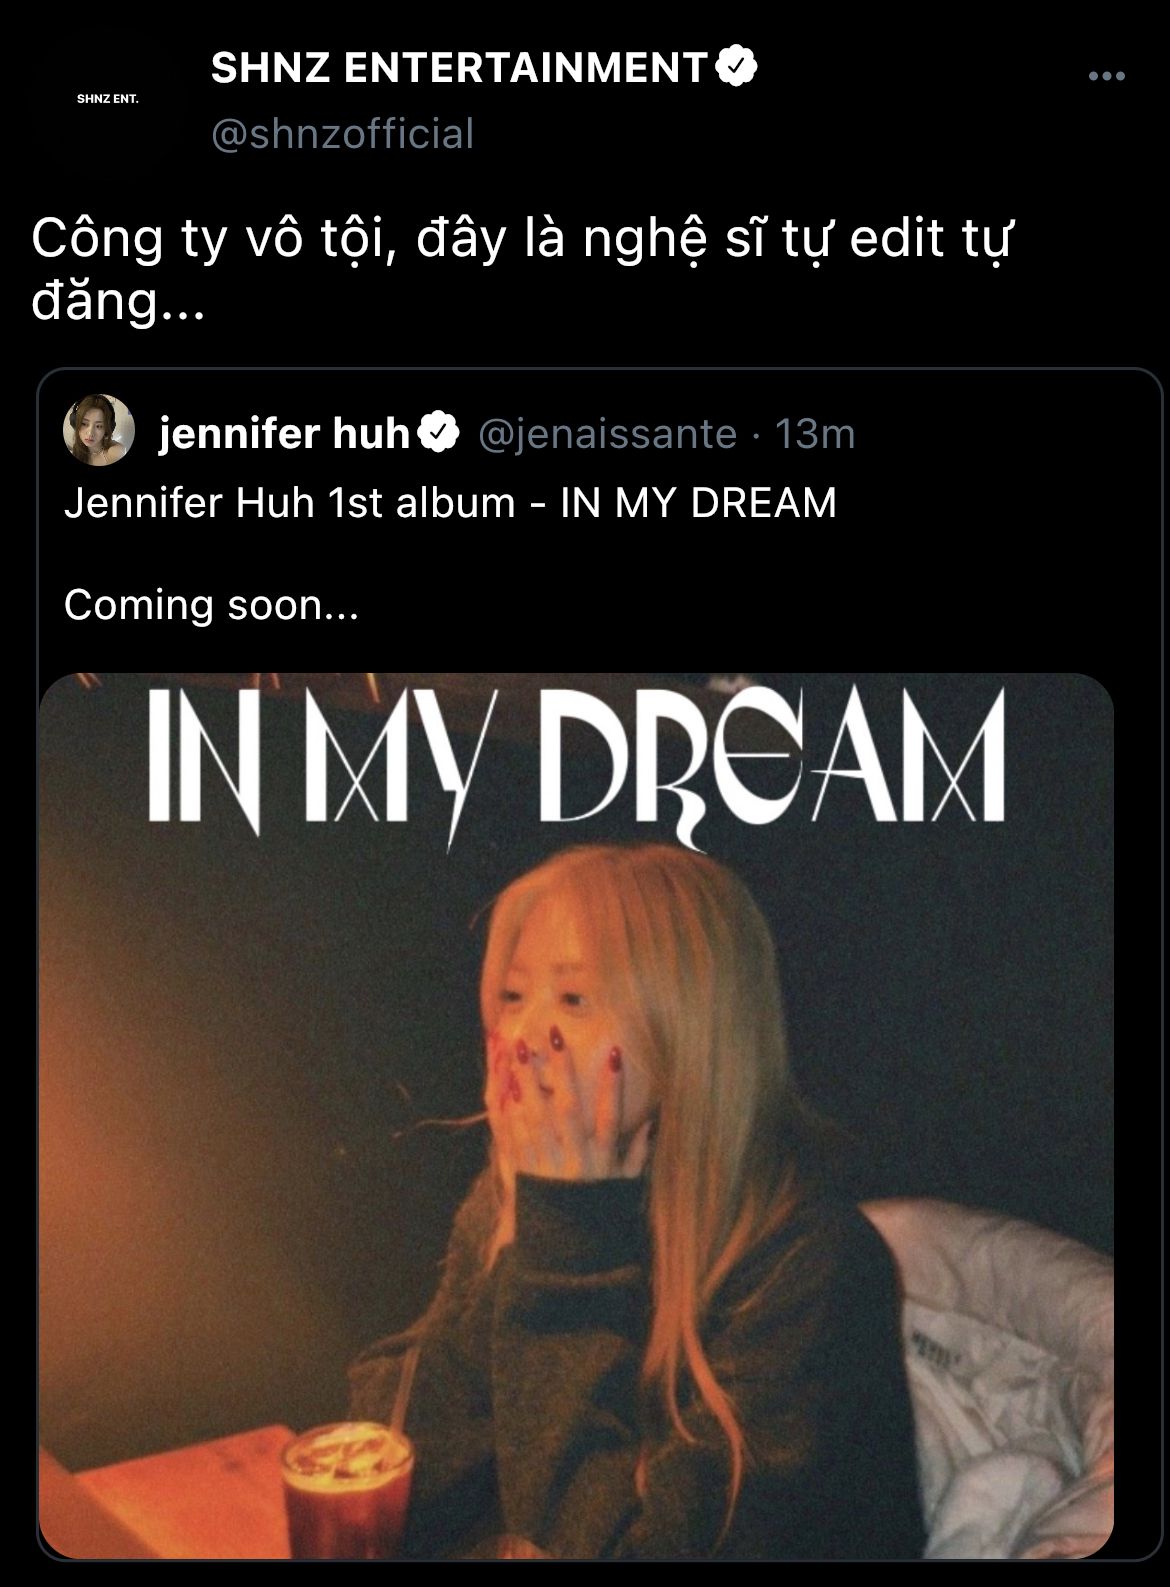Click the @jenaissante handle
The width and height of the screenshot is (1170, 1587).
pyautogui.click(x=608, y=434)
